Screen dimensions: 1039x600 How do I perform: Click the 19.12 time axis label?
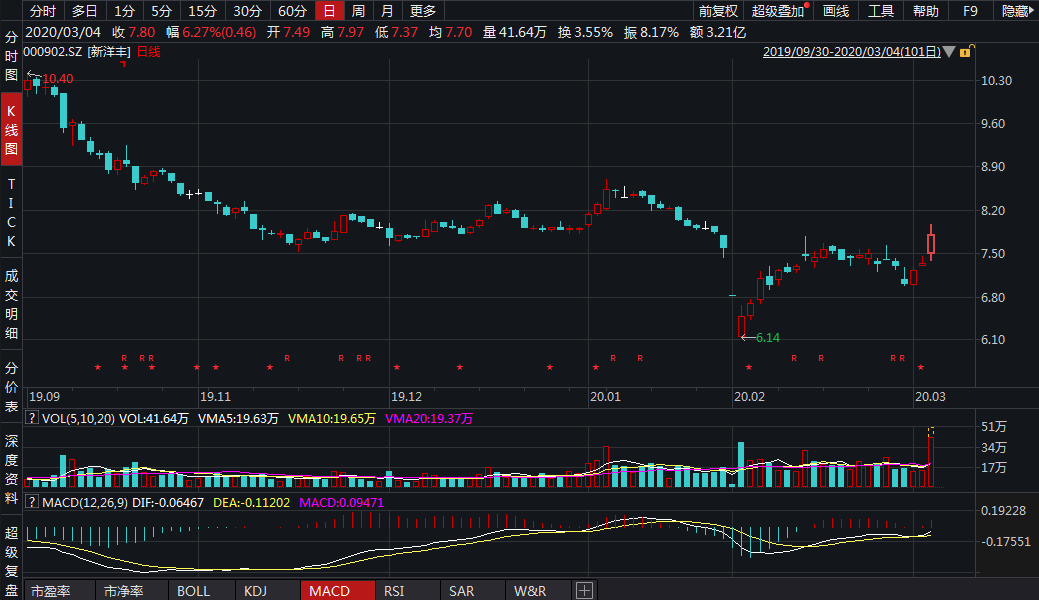[x=406, y=396]
